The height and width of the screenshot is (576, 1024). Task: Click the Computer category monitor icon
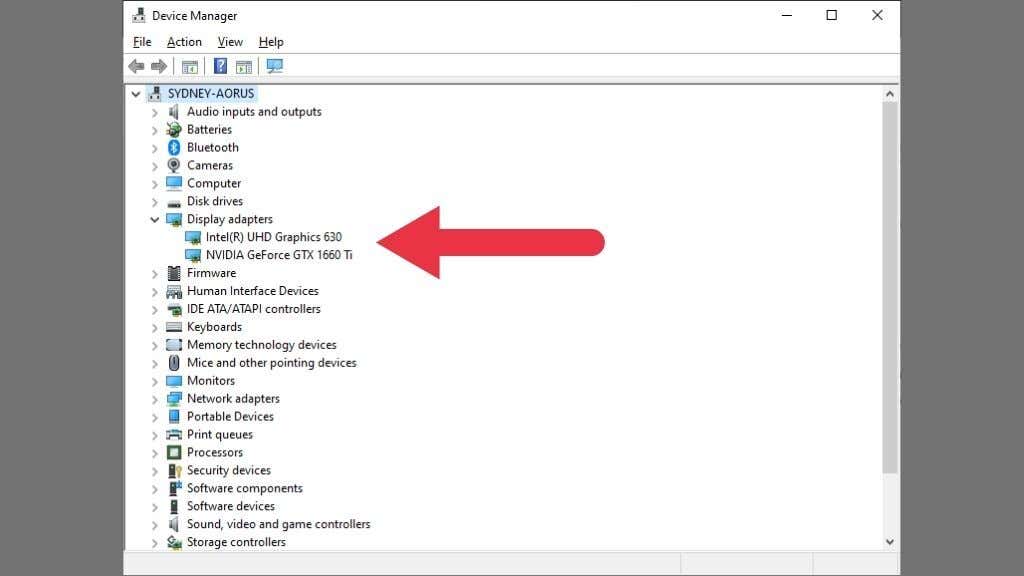pos(174,183)
